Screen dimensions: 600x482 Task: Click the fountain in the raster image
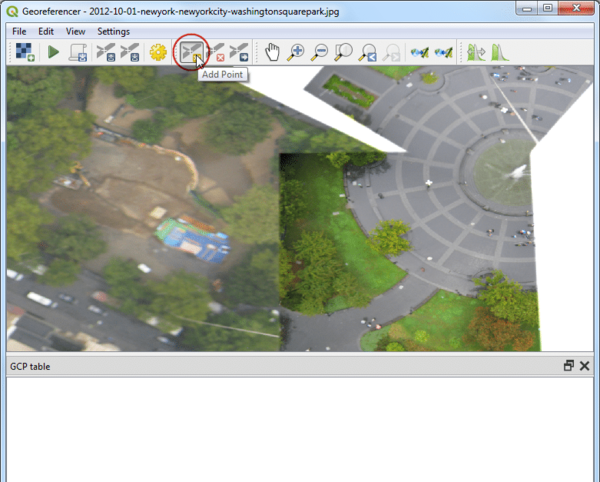505,174
